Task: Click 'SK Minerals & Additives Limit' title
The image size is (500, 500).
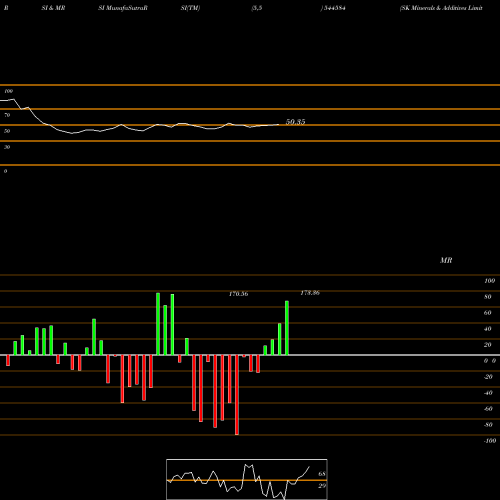Action: pyautogui.click(x=441, y=8)
